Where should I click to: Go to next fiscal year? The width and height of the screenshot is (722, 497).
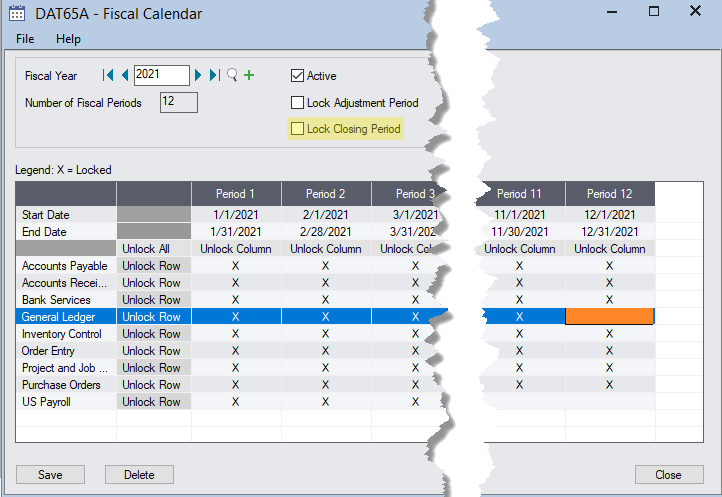click(198, 75)
